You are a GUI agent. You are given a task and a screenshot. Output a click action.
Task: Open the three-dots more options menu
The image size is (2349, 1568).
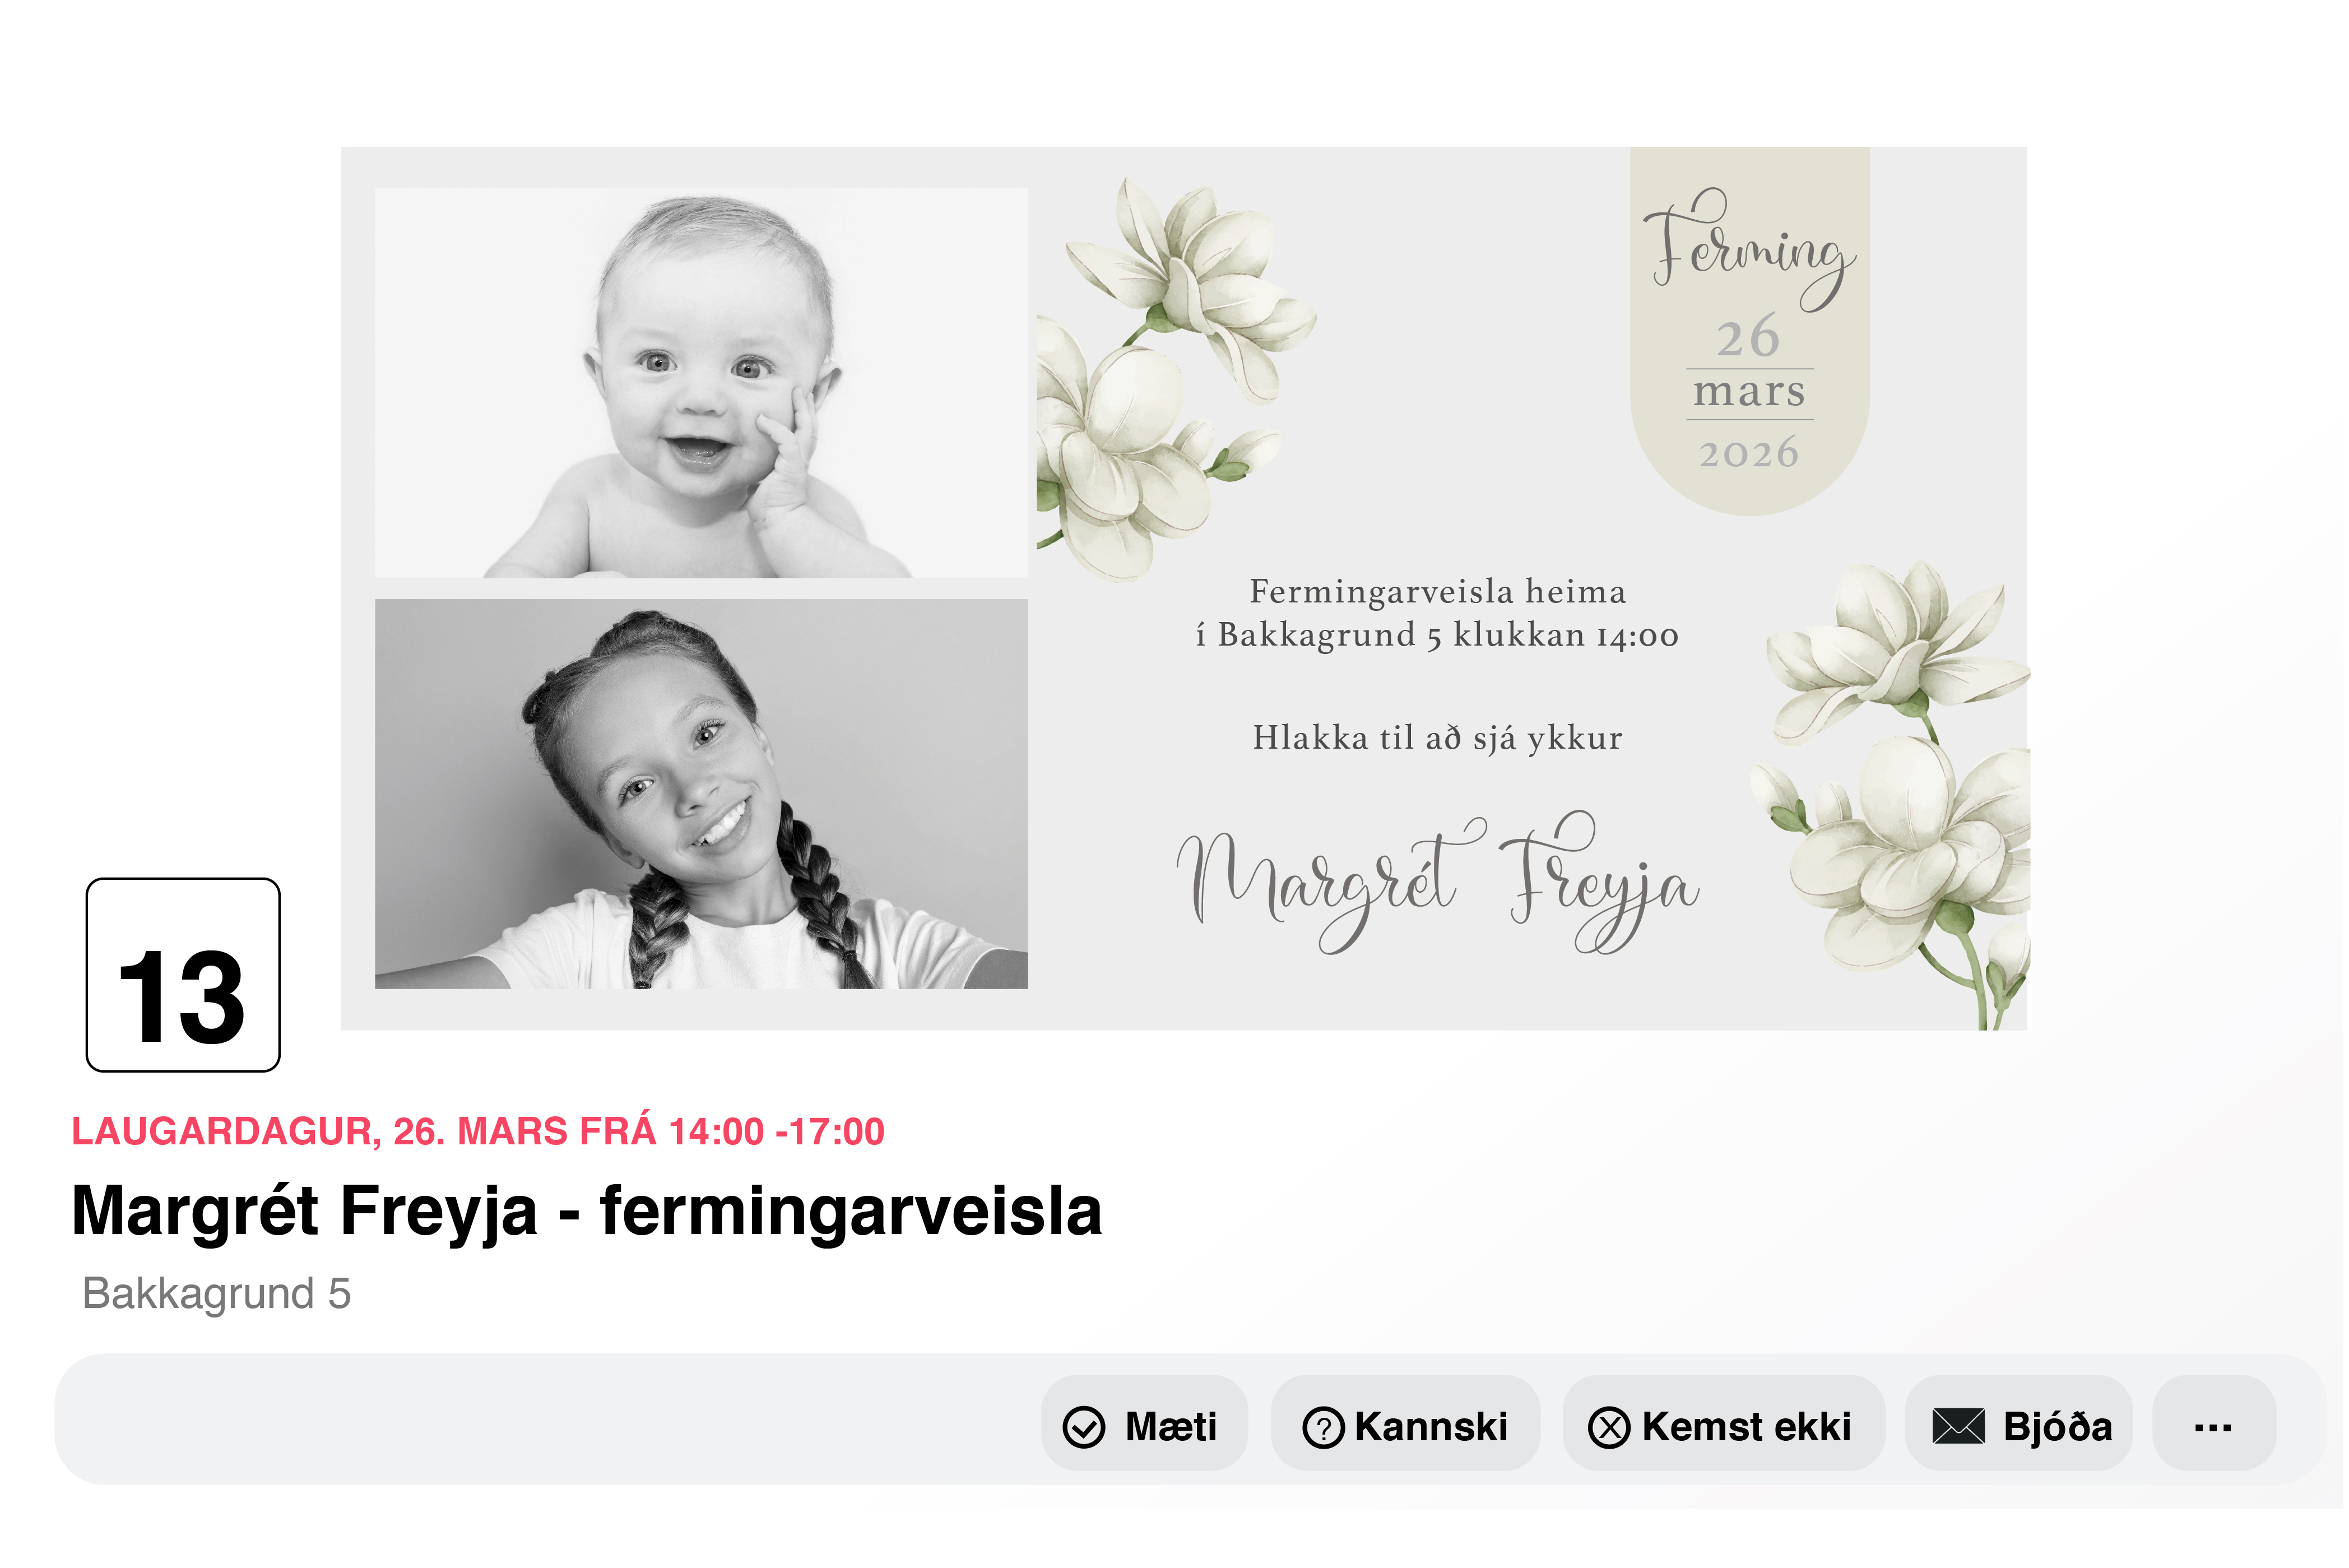[2214, 1426]
